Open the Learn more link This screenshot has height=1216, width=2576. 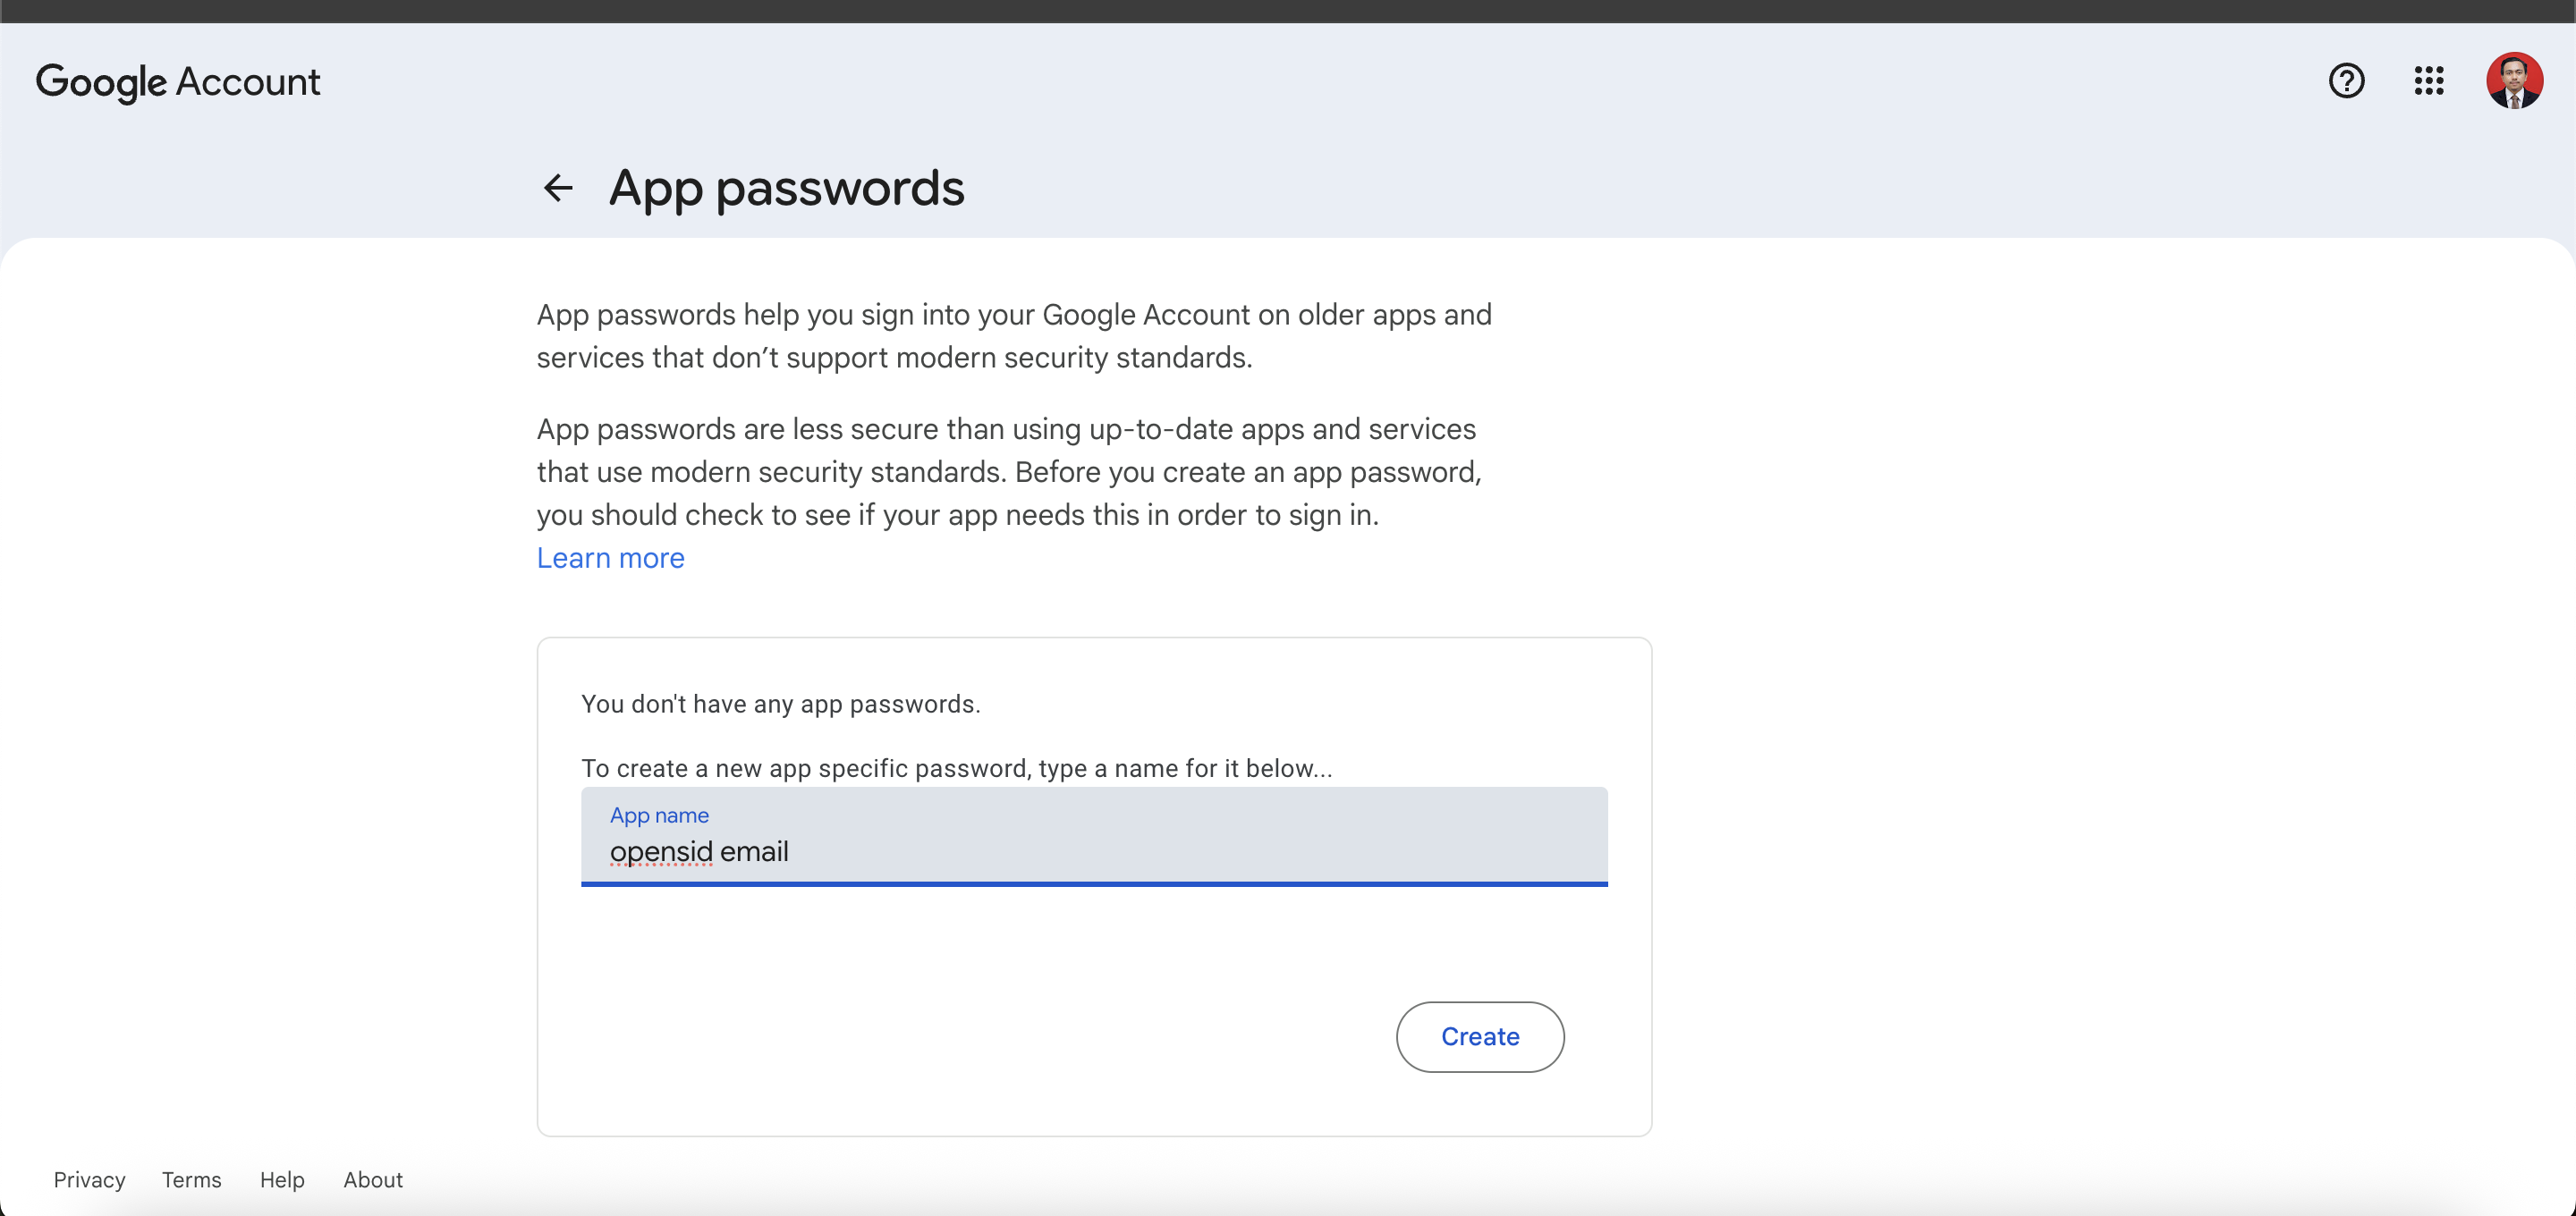click(610, 558)
